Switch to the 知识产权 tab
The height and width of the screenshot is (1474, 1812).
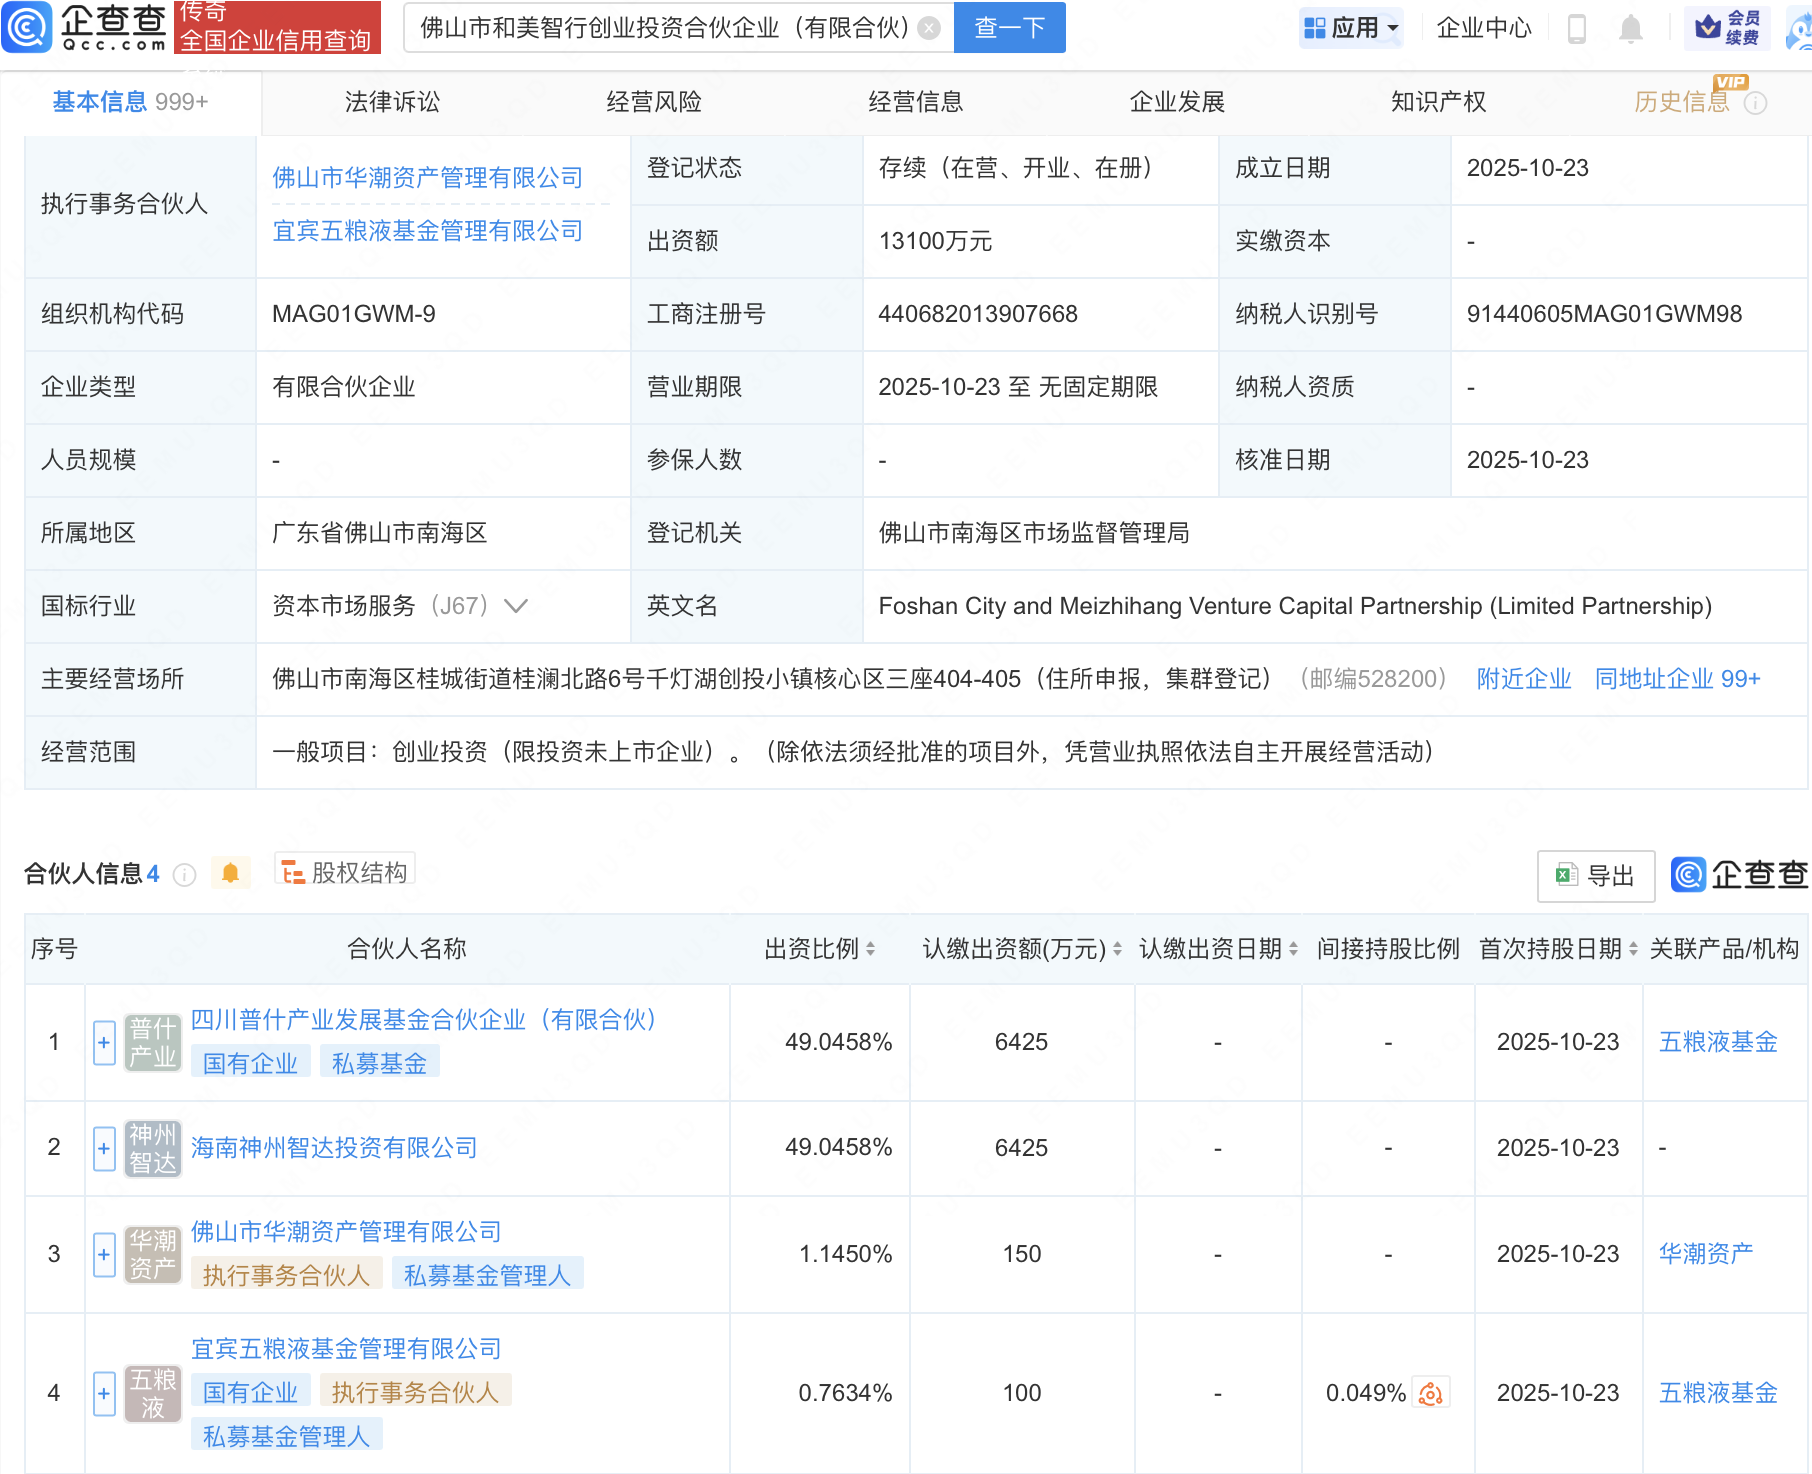point(1438,102)
